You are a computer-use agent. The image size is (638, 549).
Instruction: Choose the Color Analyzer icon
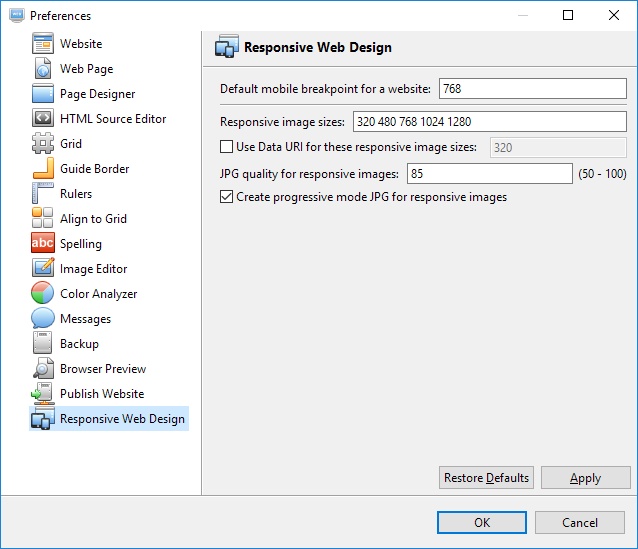[x=42, y=293]
